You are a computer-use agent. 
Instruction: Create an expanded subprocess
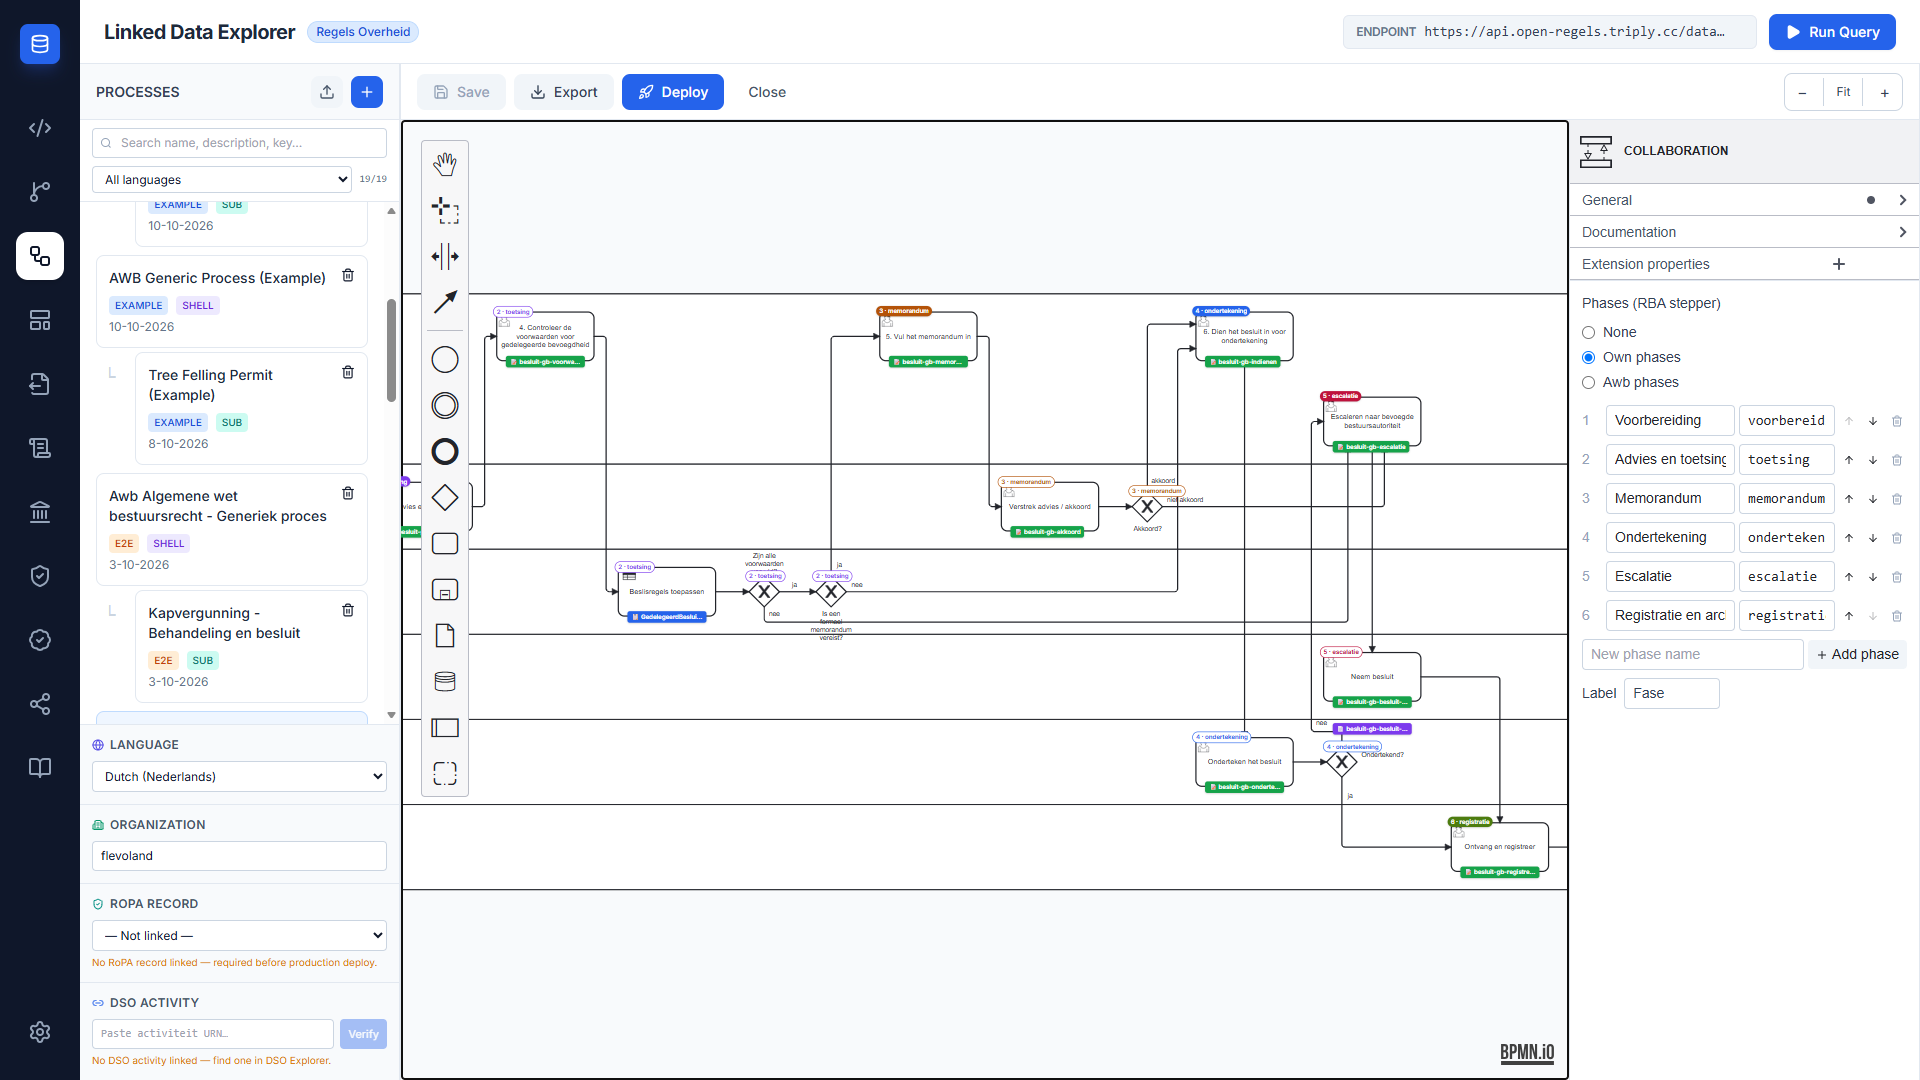click(x=445, y=590)
